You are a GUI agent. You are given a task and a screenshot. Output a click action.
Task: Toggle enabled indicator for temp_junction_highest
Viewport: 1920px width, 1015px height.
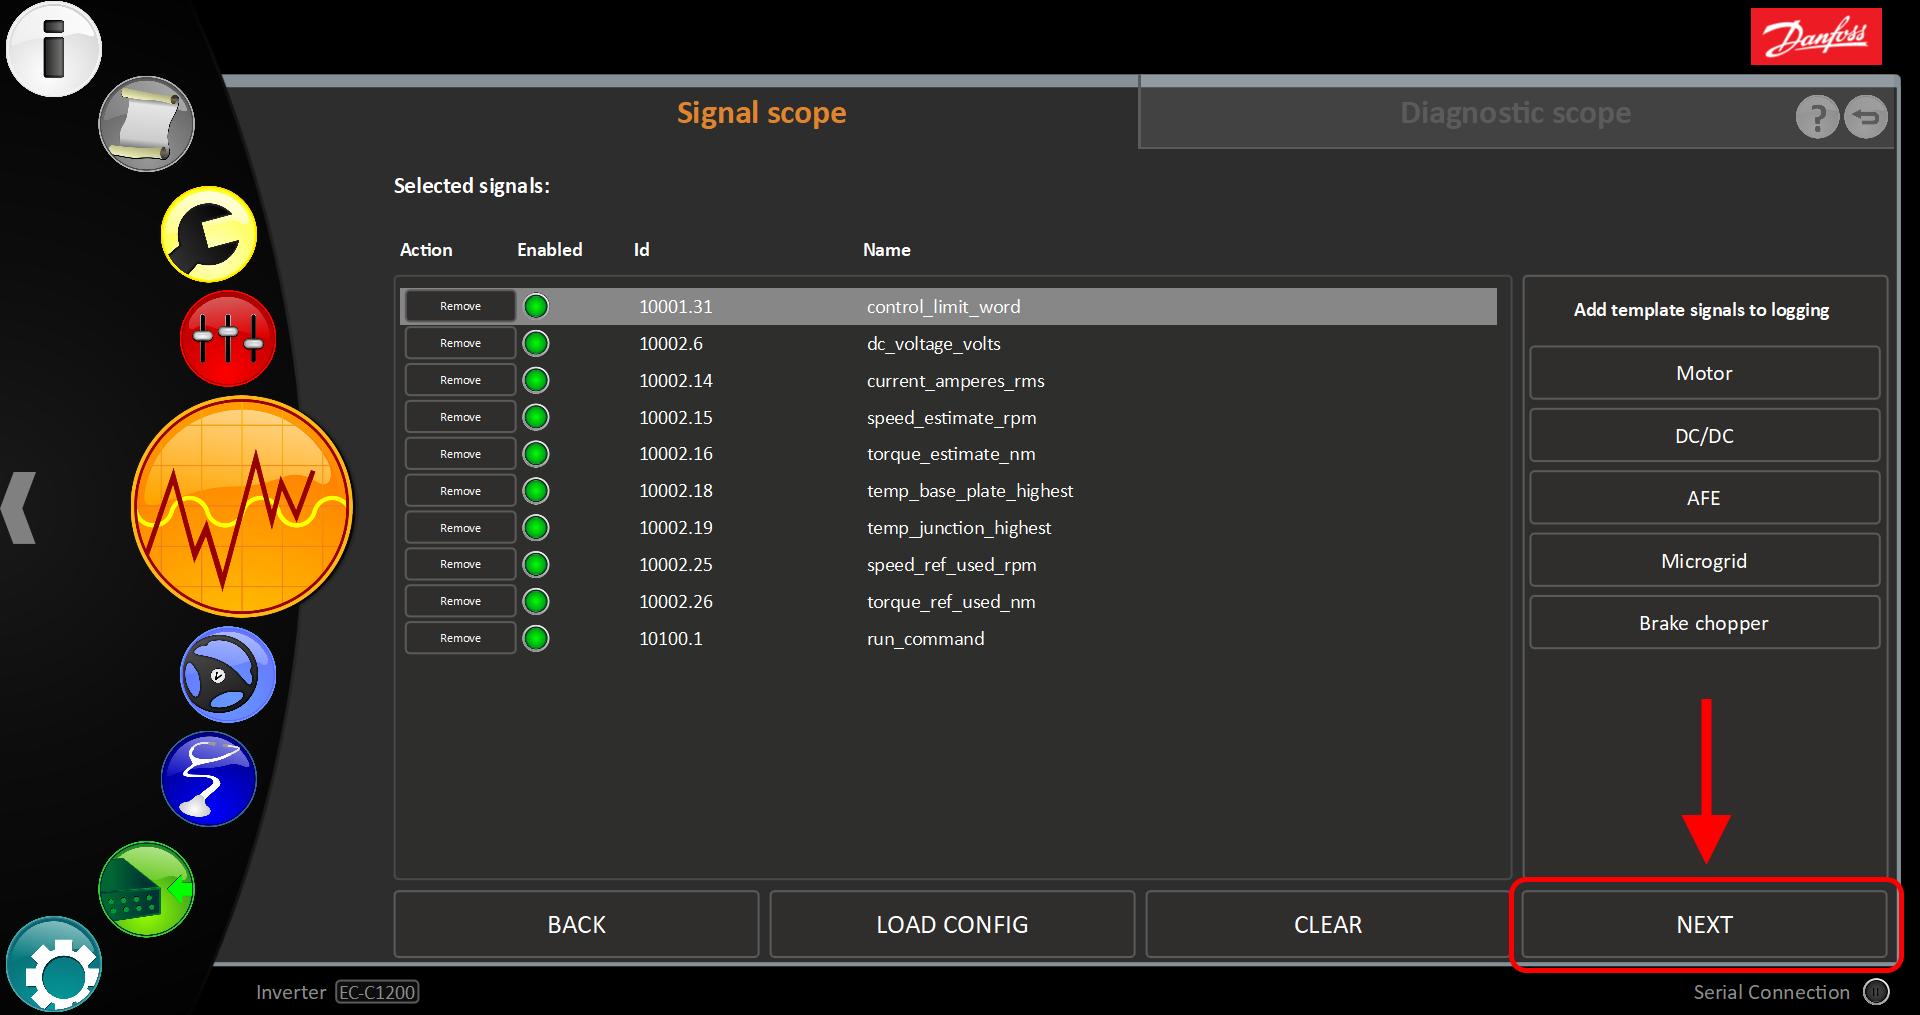(537, 527)
